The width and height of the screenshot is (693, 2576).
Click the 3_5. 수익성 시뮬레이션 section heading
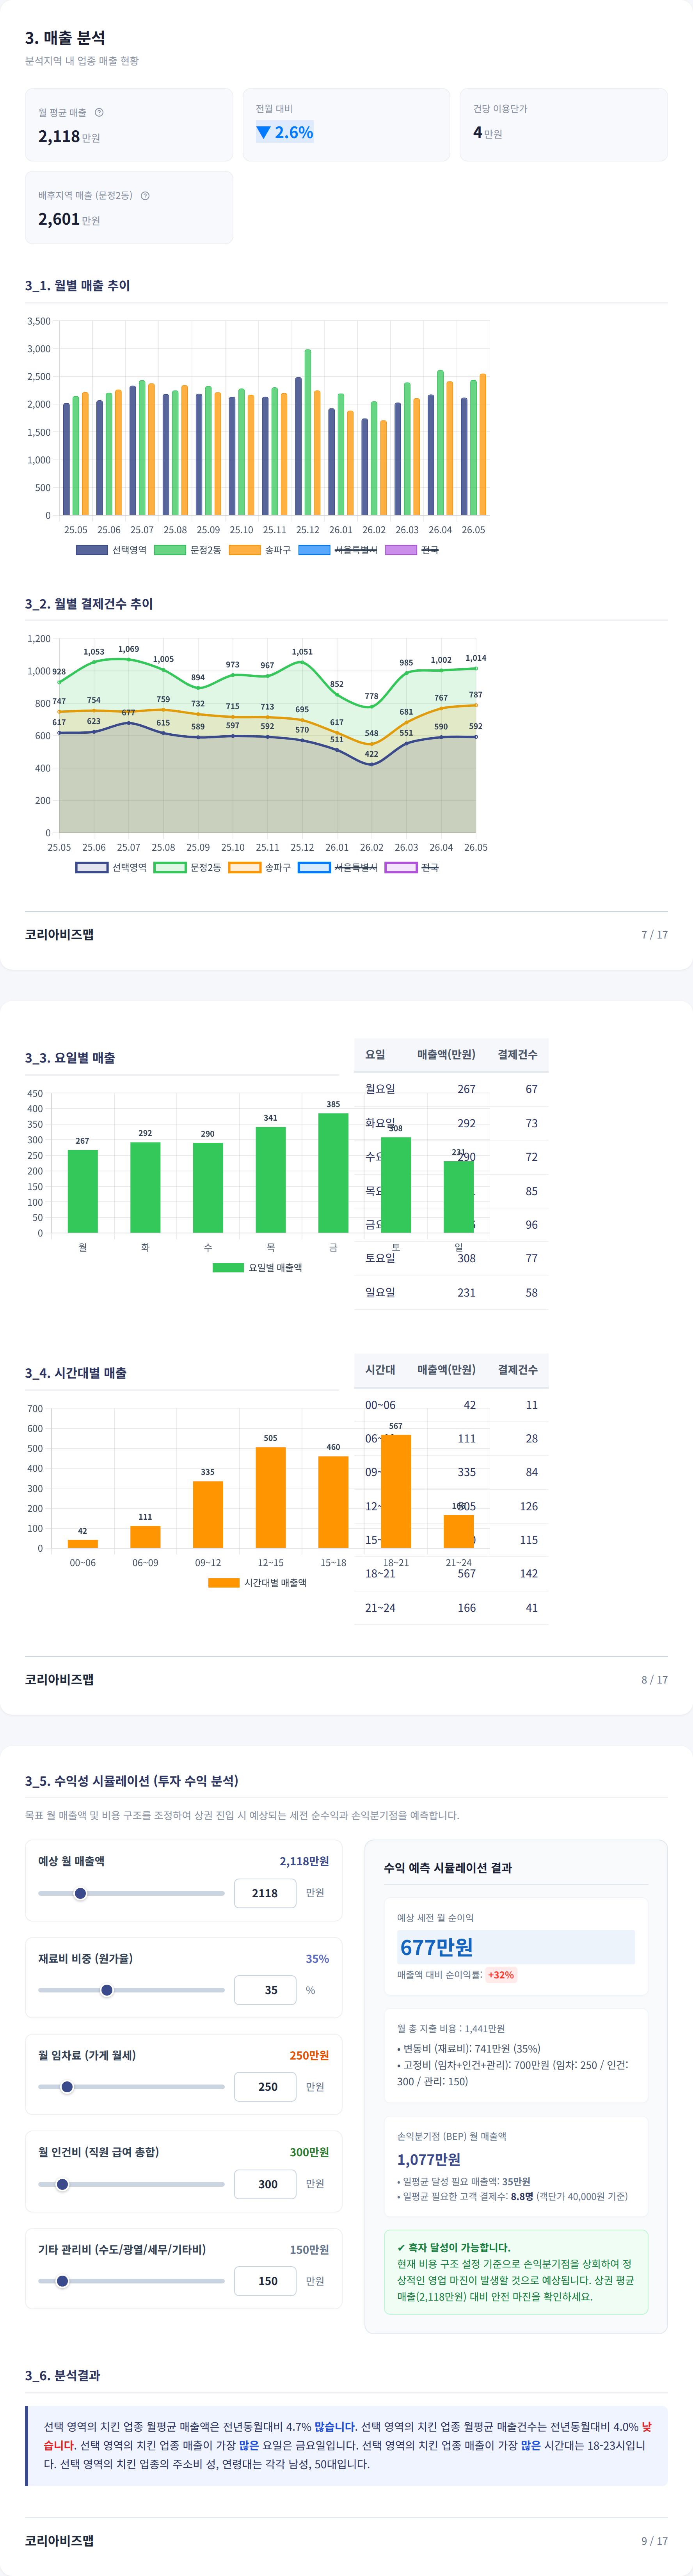(x=132, y=1780)
